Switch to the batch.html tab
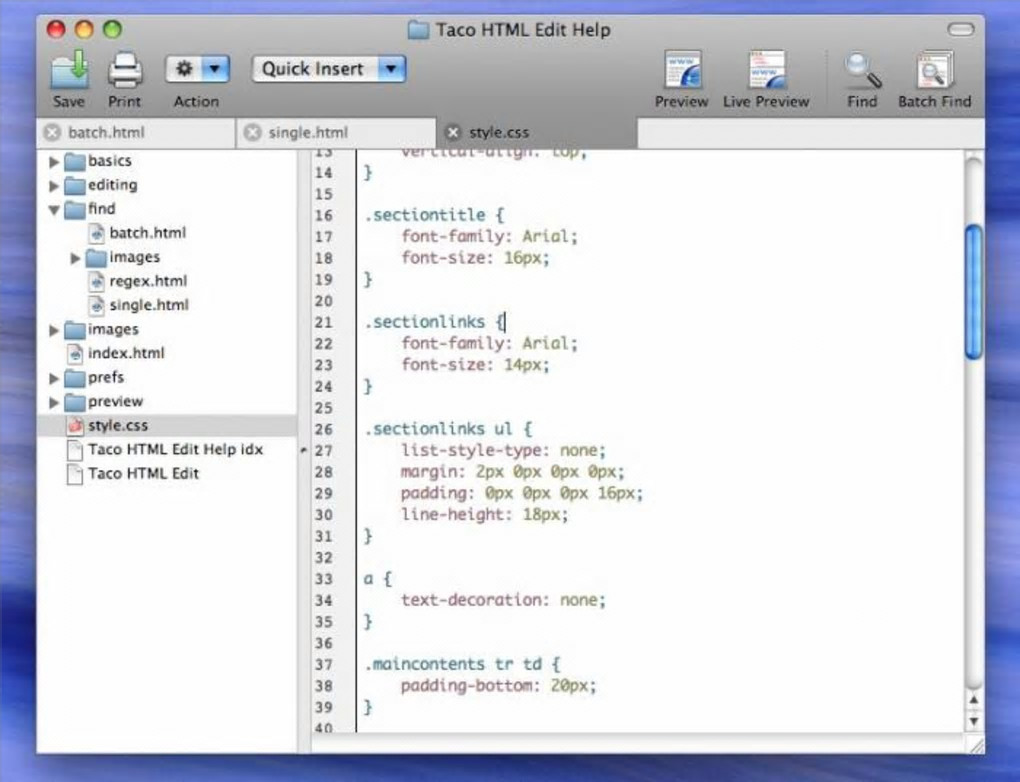The height and width of the screenshot is (782, 1020). (x=106, y=132)
